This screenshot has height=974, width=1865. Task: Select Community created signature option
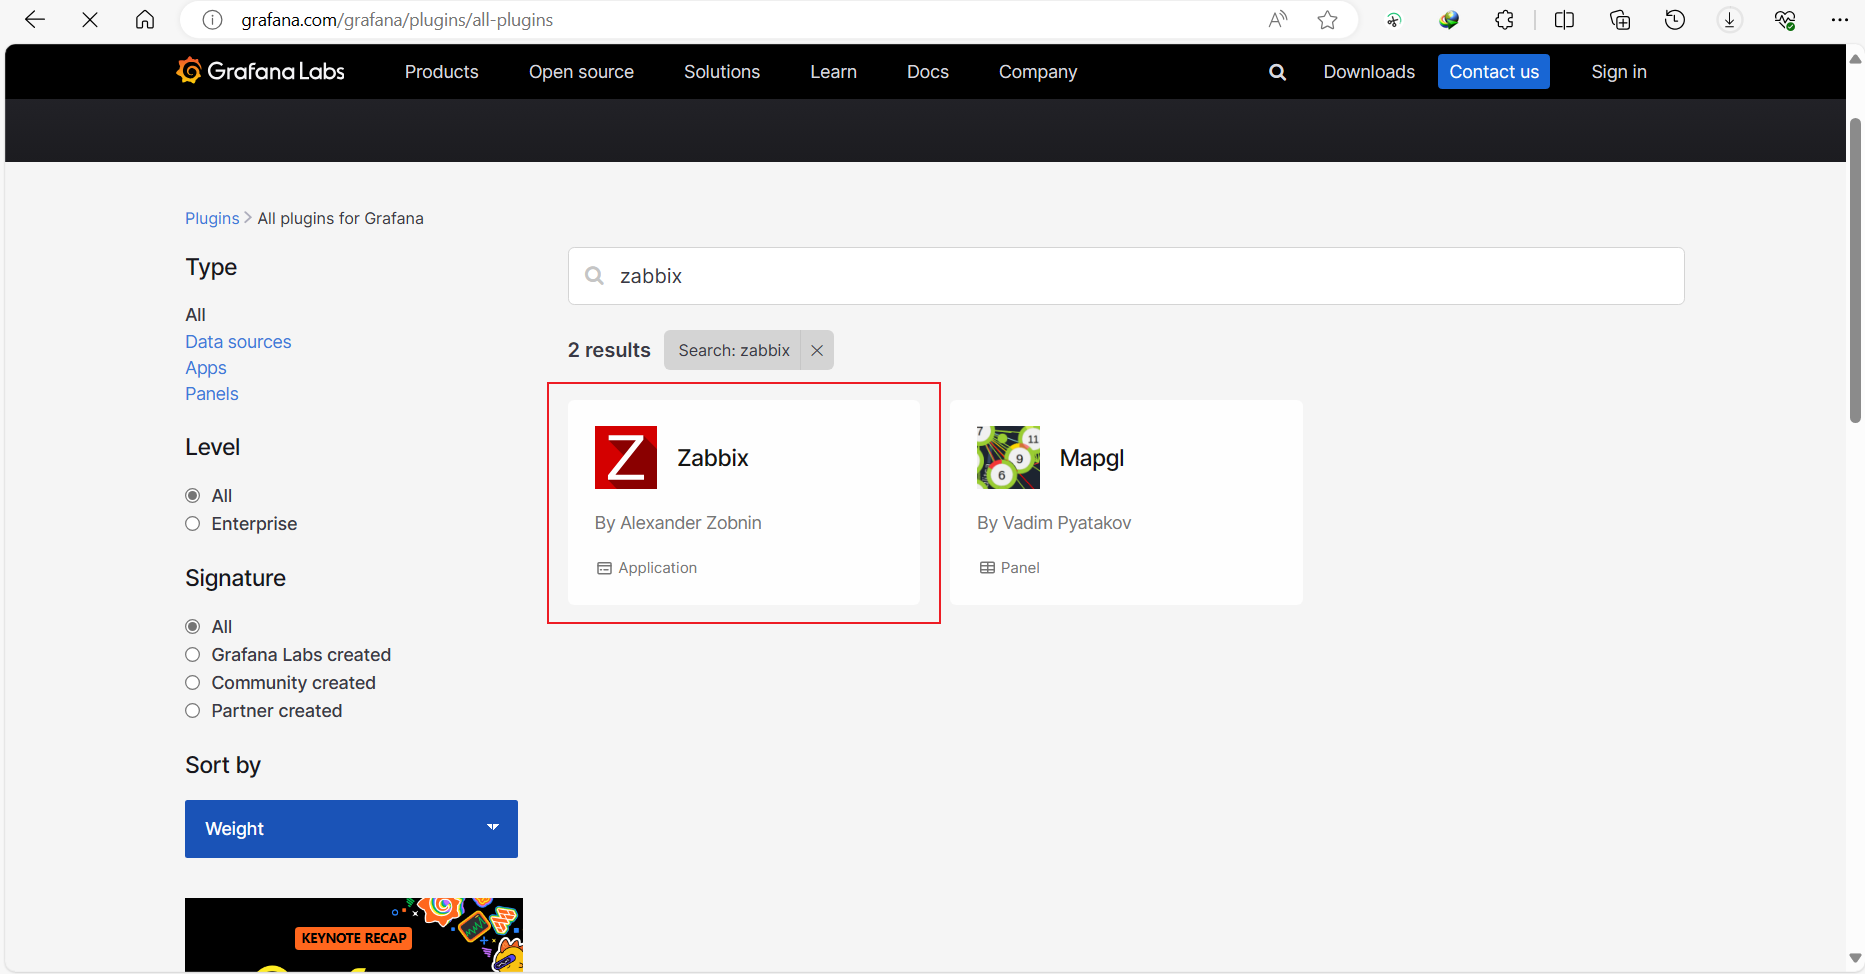pyautogui.click(x=193, y=683)
